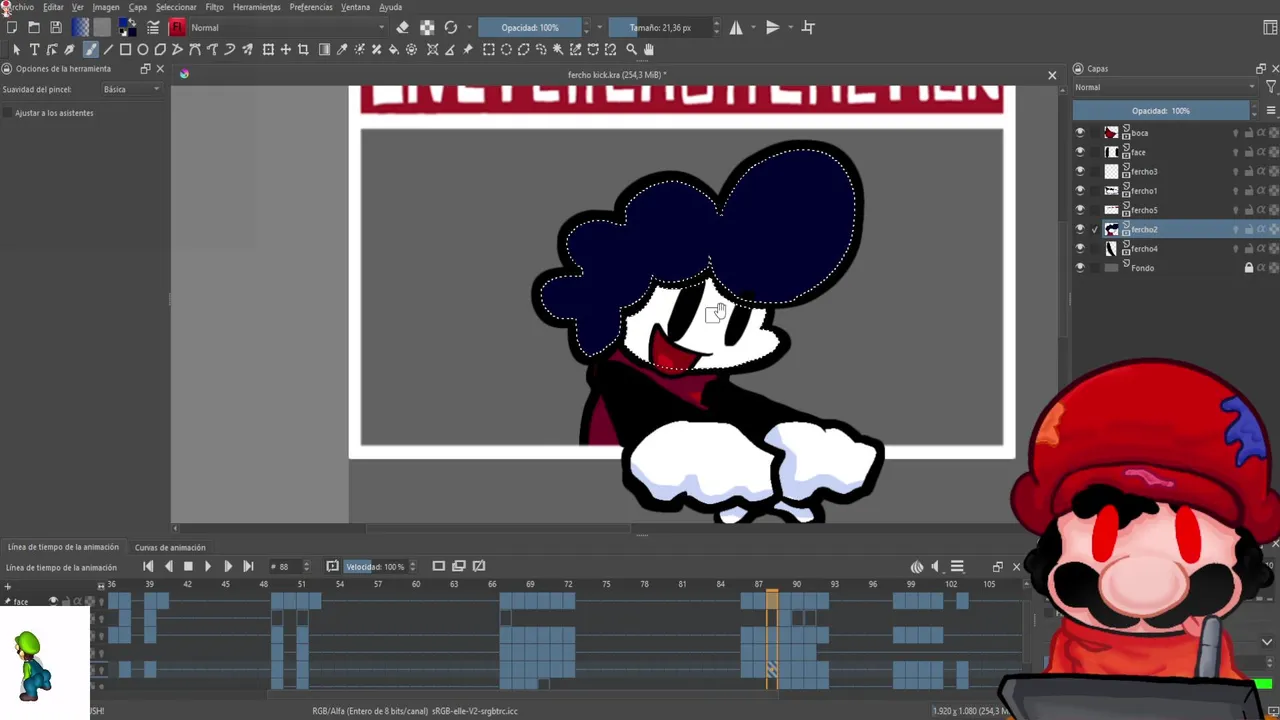Open the wrap-around mode arrow button
The height and width of the screenshot is (720, 1280).
point(808,27)
